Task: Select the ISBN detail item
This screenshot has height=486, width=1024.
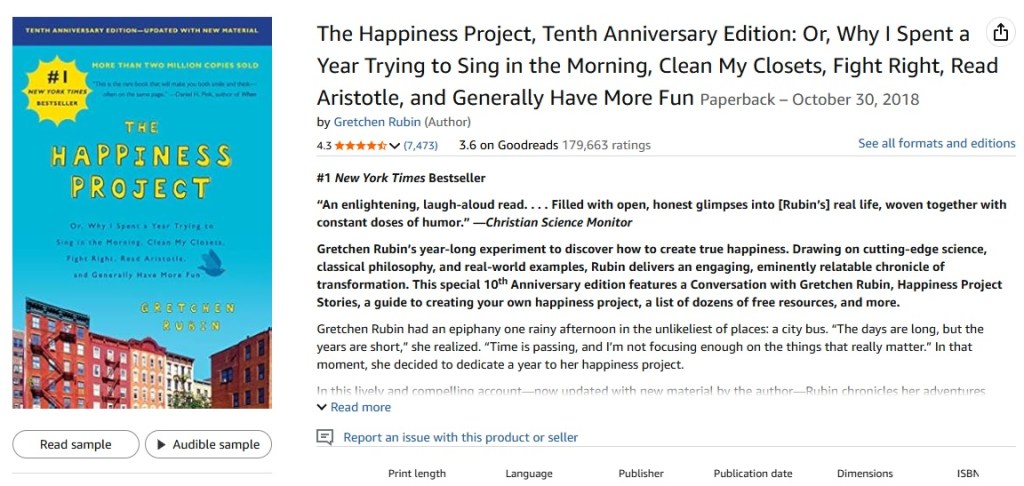Action: pos(967,473)
